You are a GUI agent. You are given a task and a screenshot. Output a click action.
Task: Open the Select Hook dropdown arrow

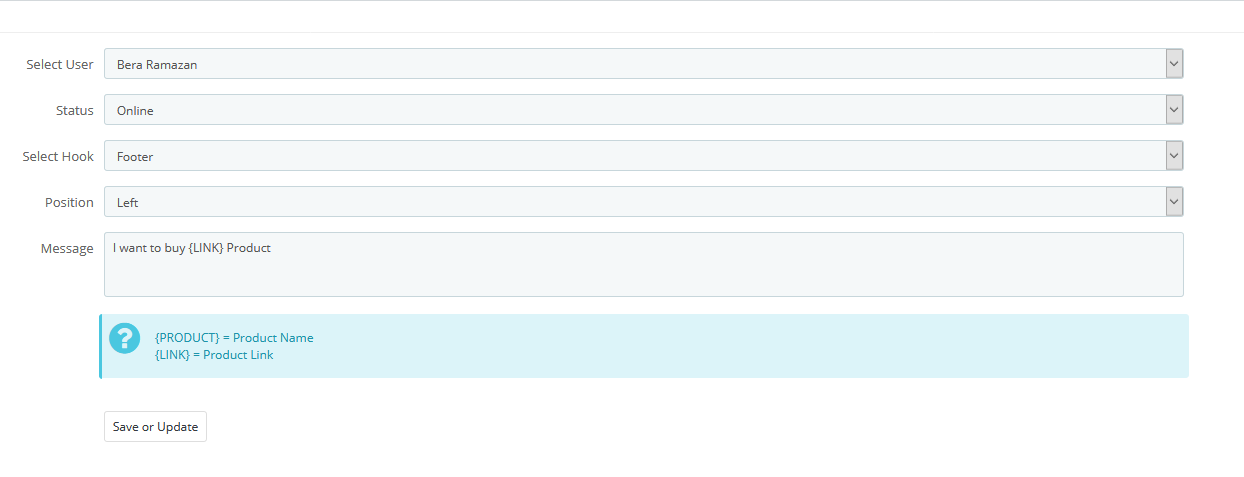(1174, 156)
